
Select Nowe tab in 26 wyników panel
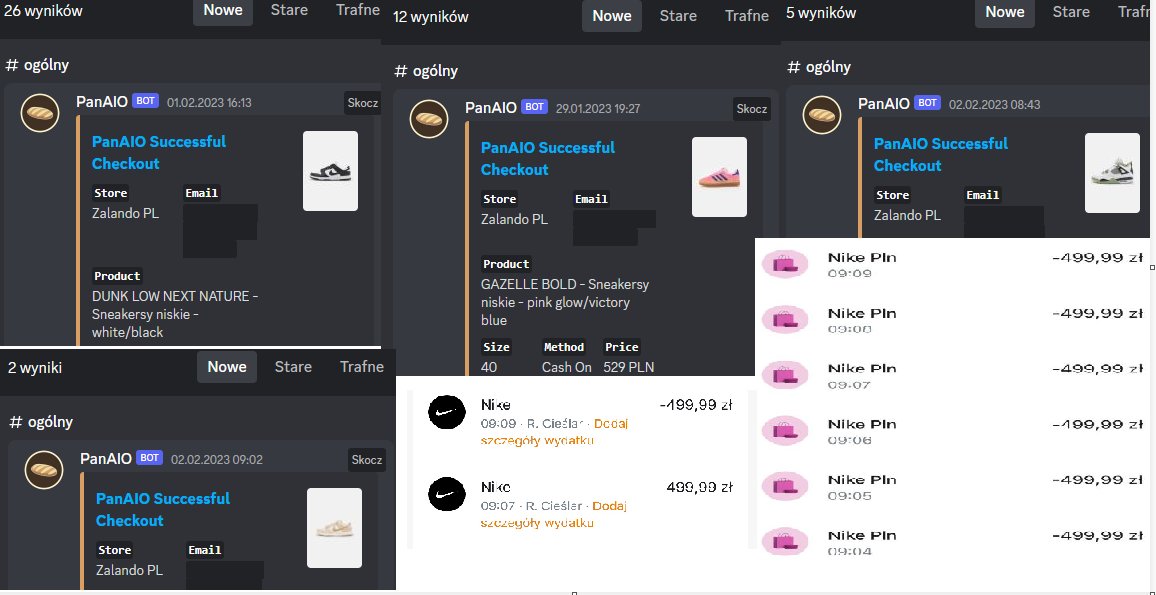tap(223, 10)
